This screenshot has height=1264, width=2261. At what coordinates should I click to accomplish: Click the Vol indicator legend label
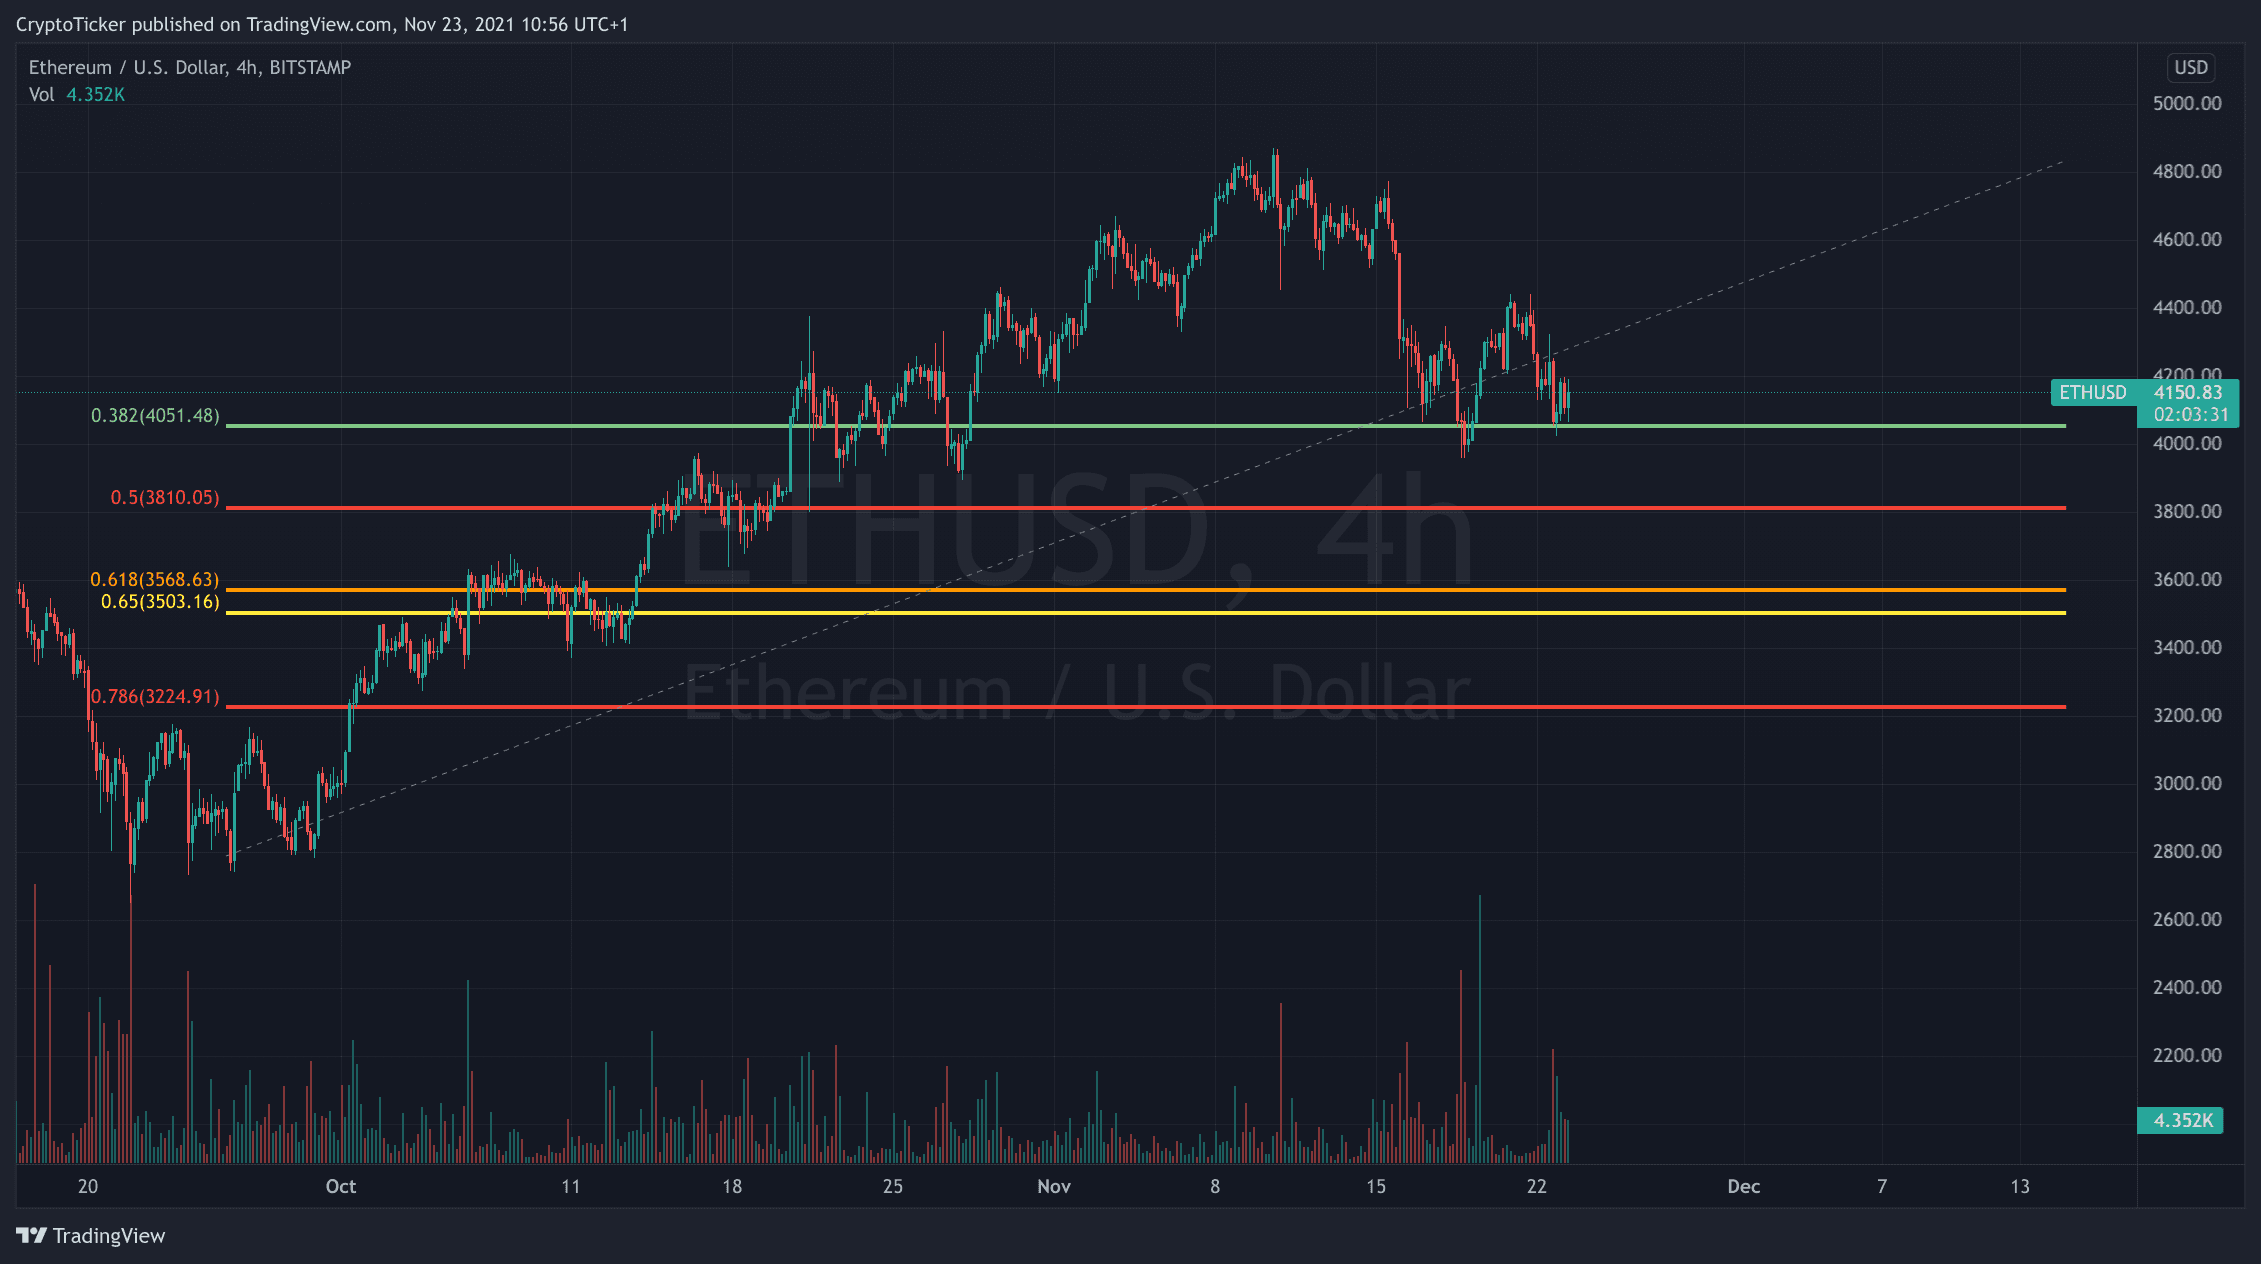pyautogui.click(x=41, y=94)
